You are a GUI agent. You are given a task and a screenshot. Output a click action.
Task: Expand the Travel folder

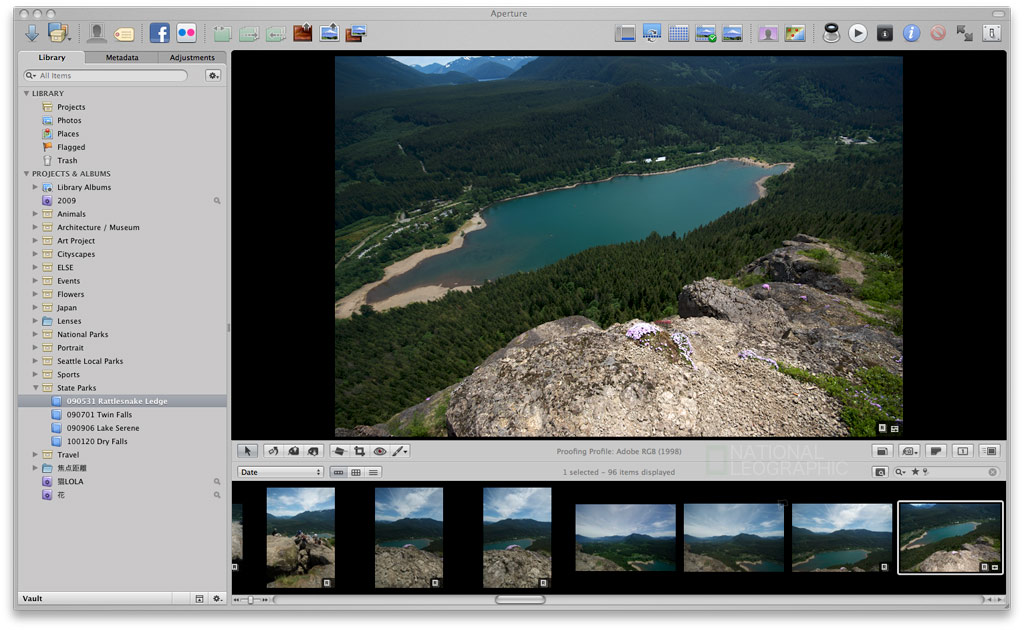(35, 454)
